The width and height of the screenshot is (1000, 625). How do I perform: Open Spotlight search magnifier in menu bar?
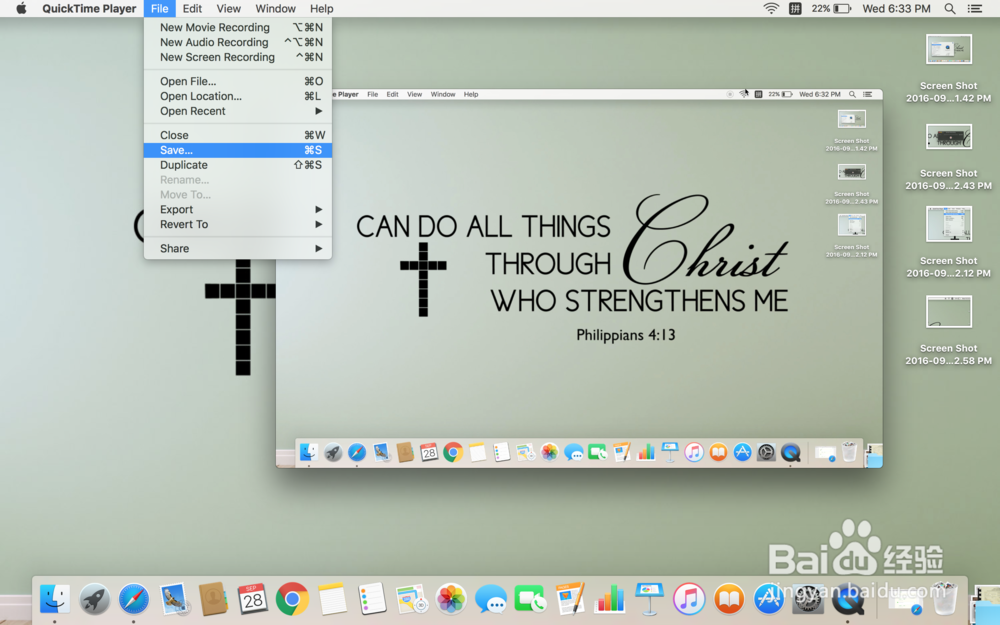click(950, 8)
